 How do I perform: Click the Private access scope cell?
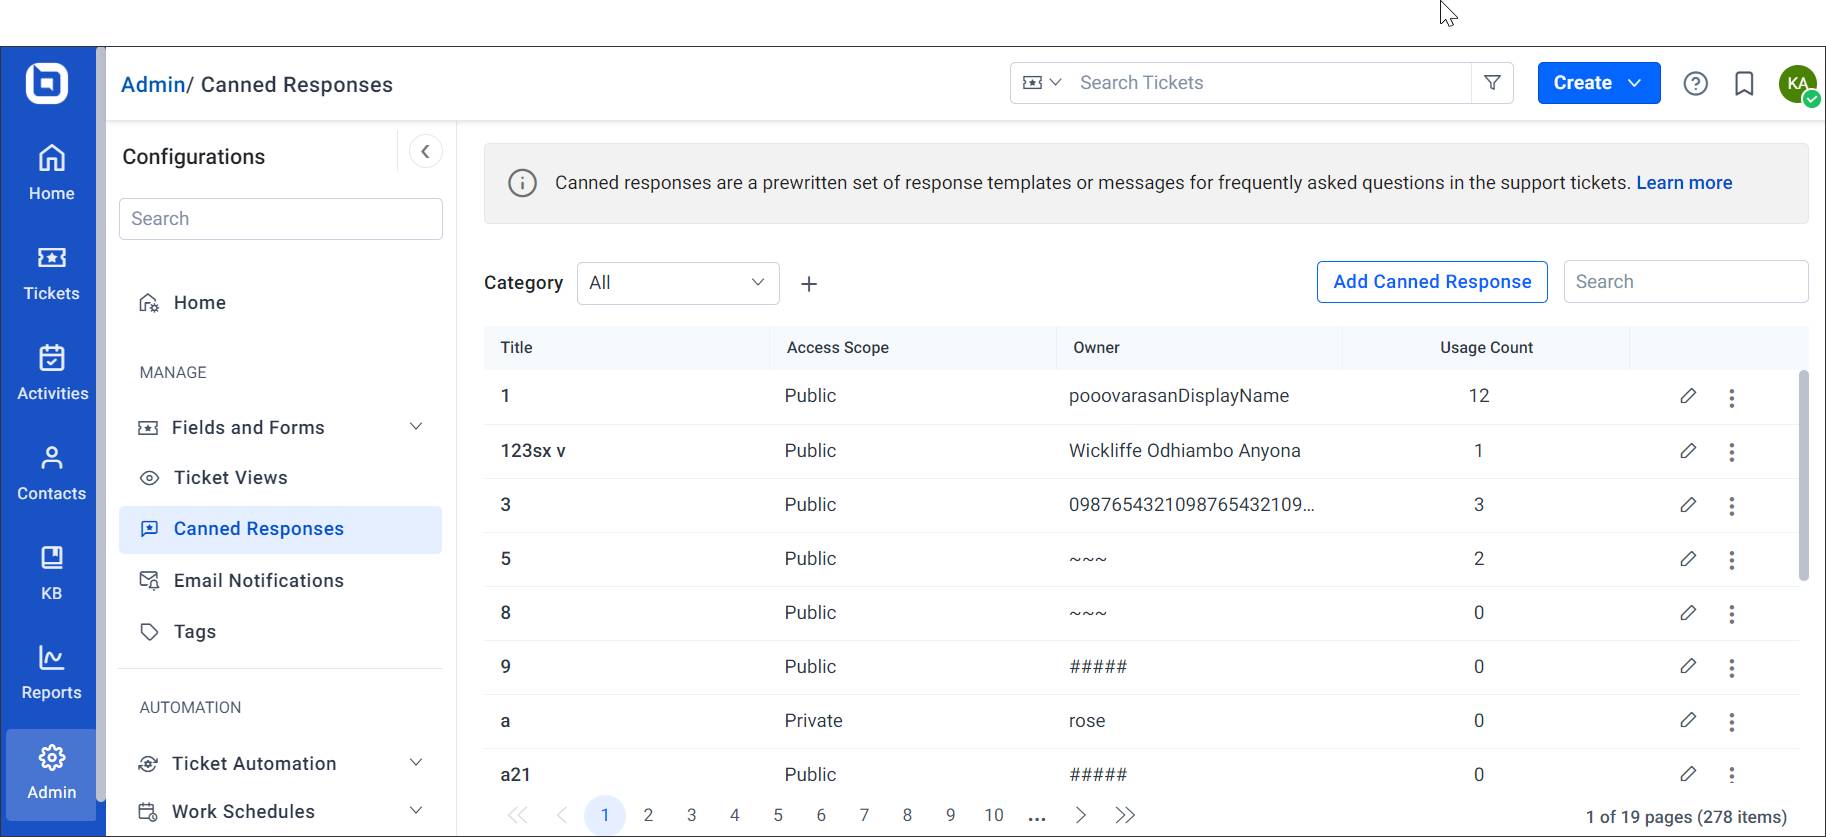pos(813,721)
